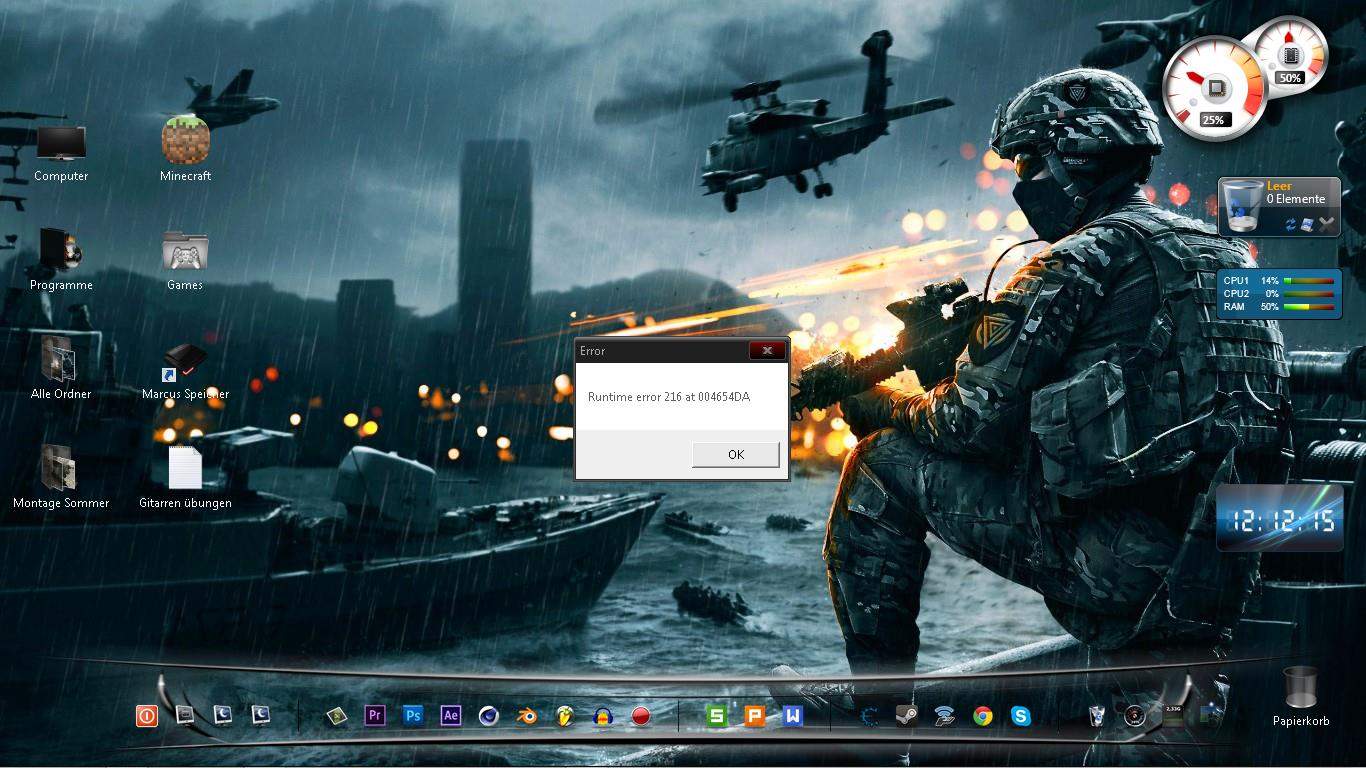The width and height of the screenshot is (1366, 768).
Task: Open the Computer desktop icon
Action: coord(61,153)
